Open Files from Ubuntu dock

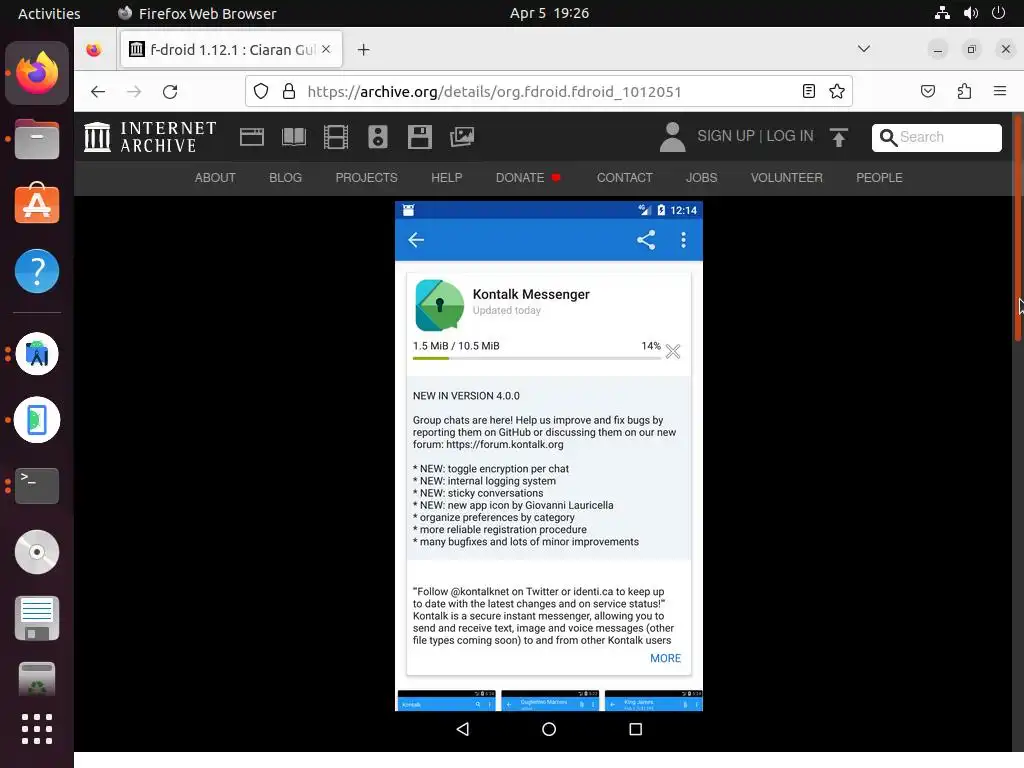click(37, 138)
